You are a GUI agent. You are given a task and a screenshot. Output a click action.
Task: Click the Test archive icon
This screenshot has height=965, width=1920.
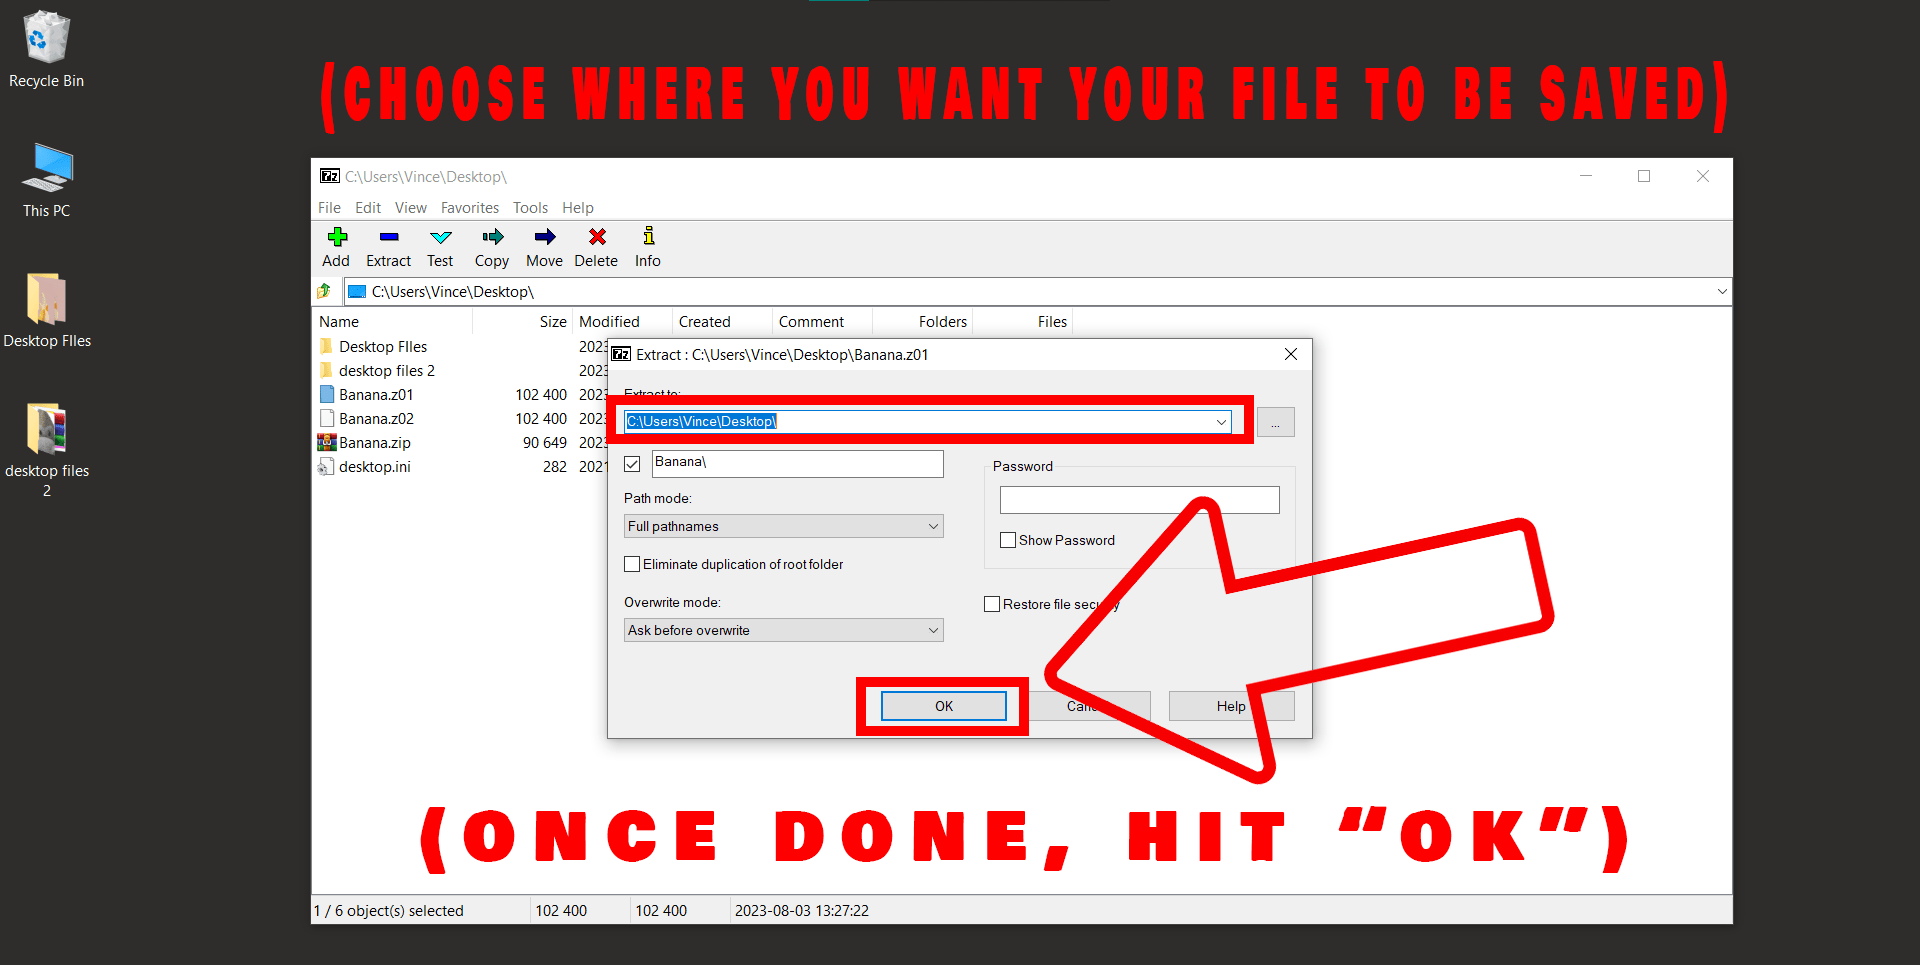[440, 246]
